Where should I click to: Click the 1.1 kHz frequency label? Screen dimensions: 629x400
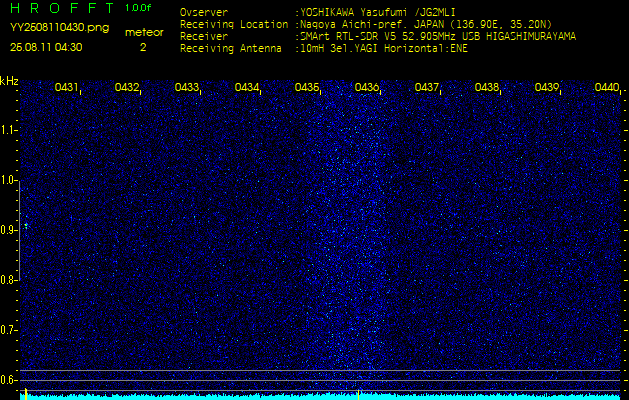(8, 130)
